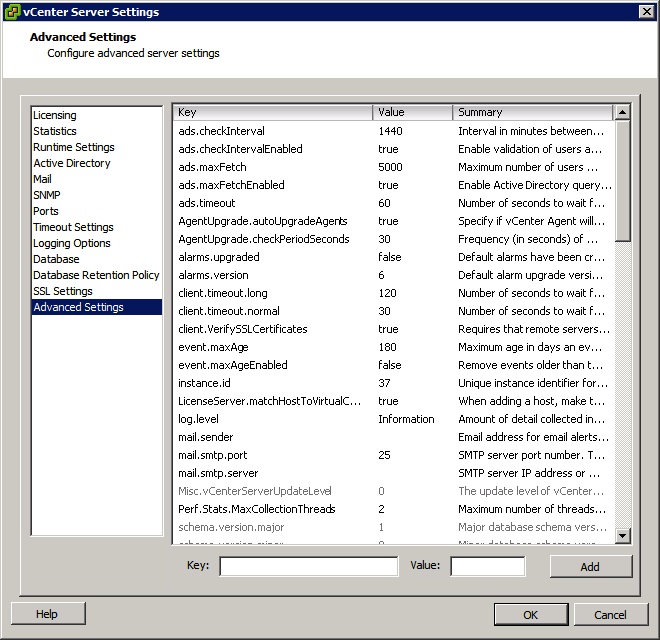Open the Statistics settings page
Viewport: 660px width, 640px height.
[x=55, y=131]
